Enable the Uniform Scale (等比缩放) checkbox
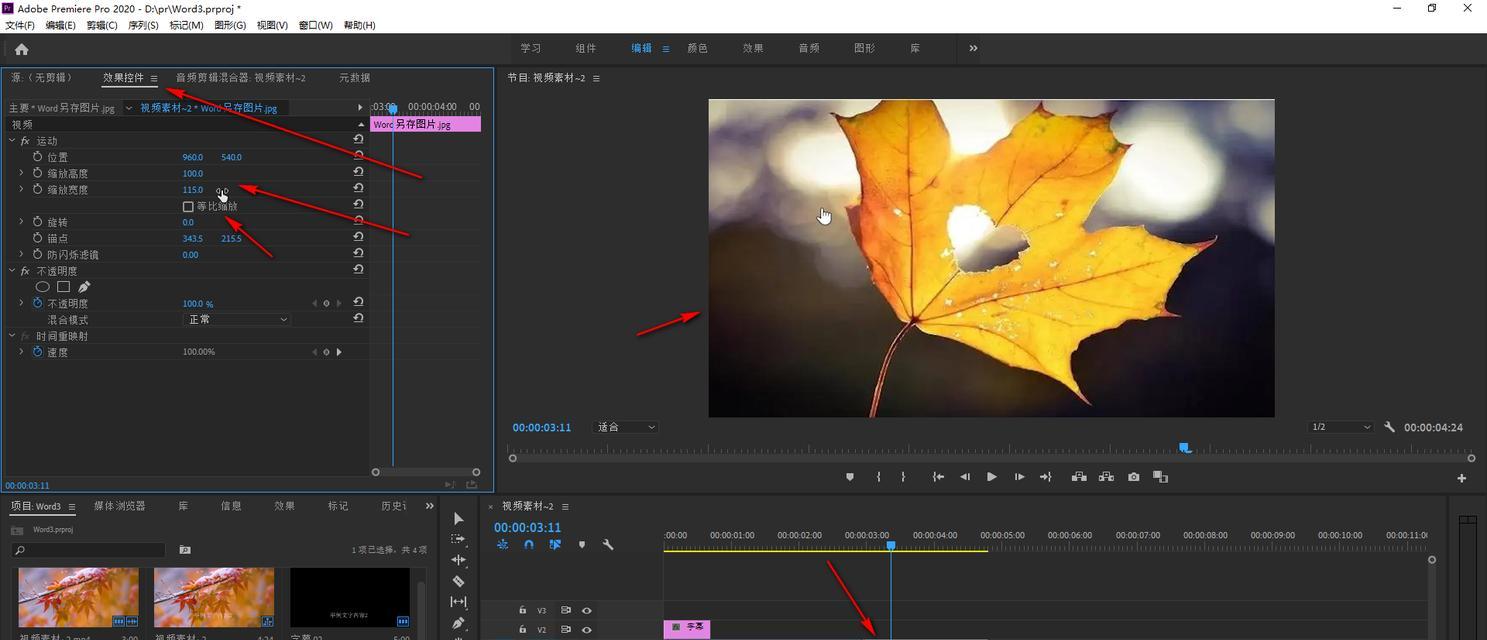Image resolution: width=1487 pixels, height=640 pixels. (188, 206)
